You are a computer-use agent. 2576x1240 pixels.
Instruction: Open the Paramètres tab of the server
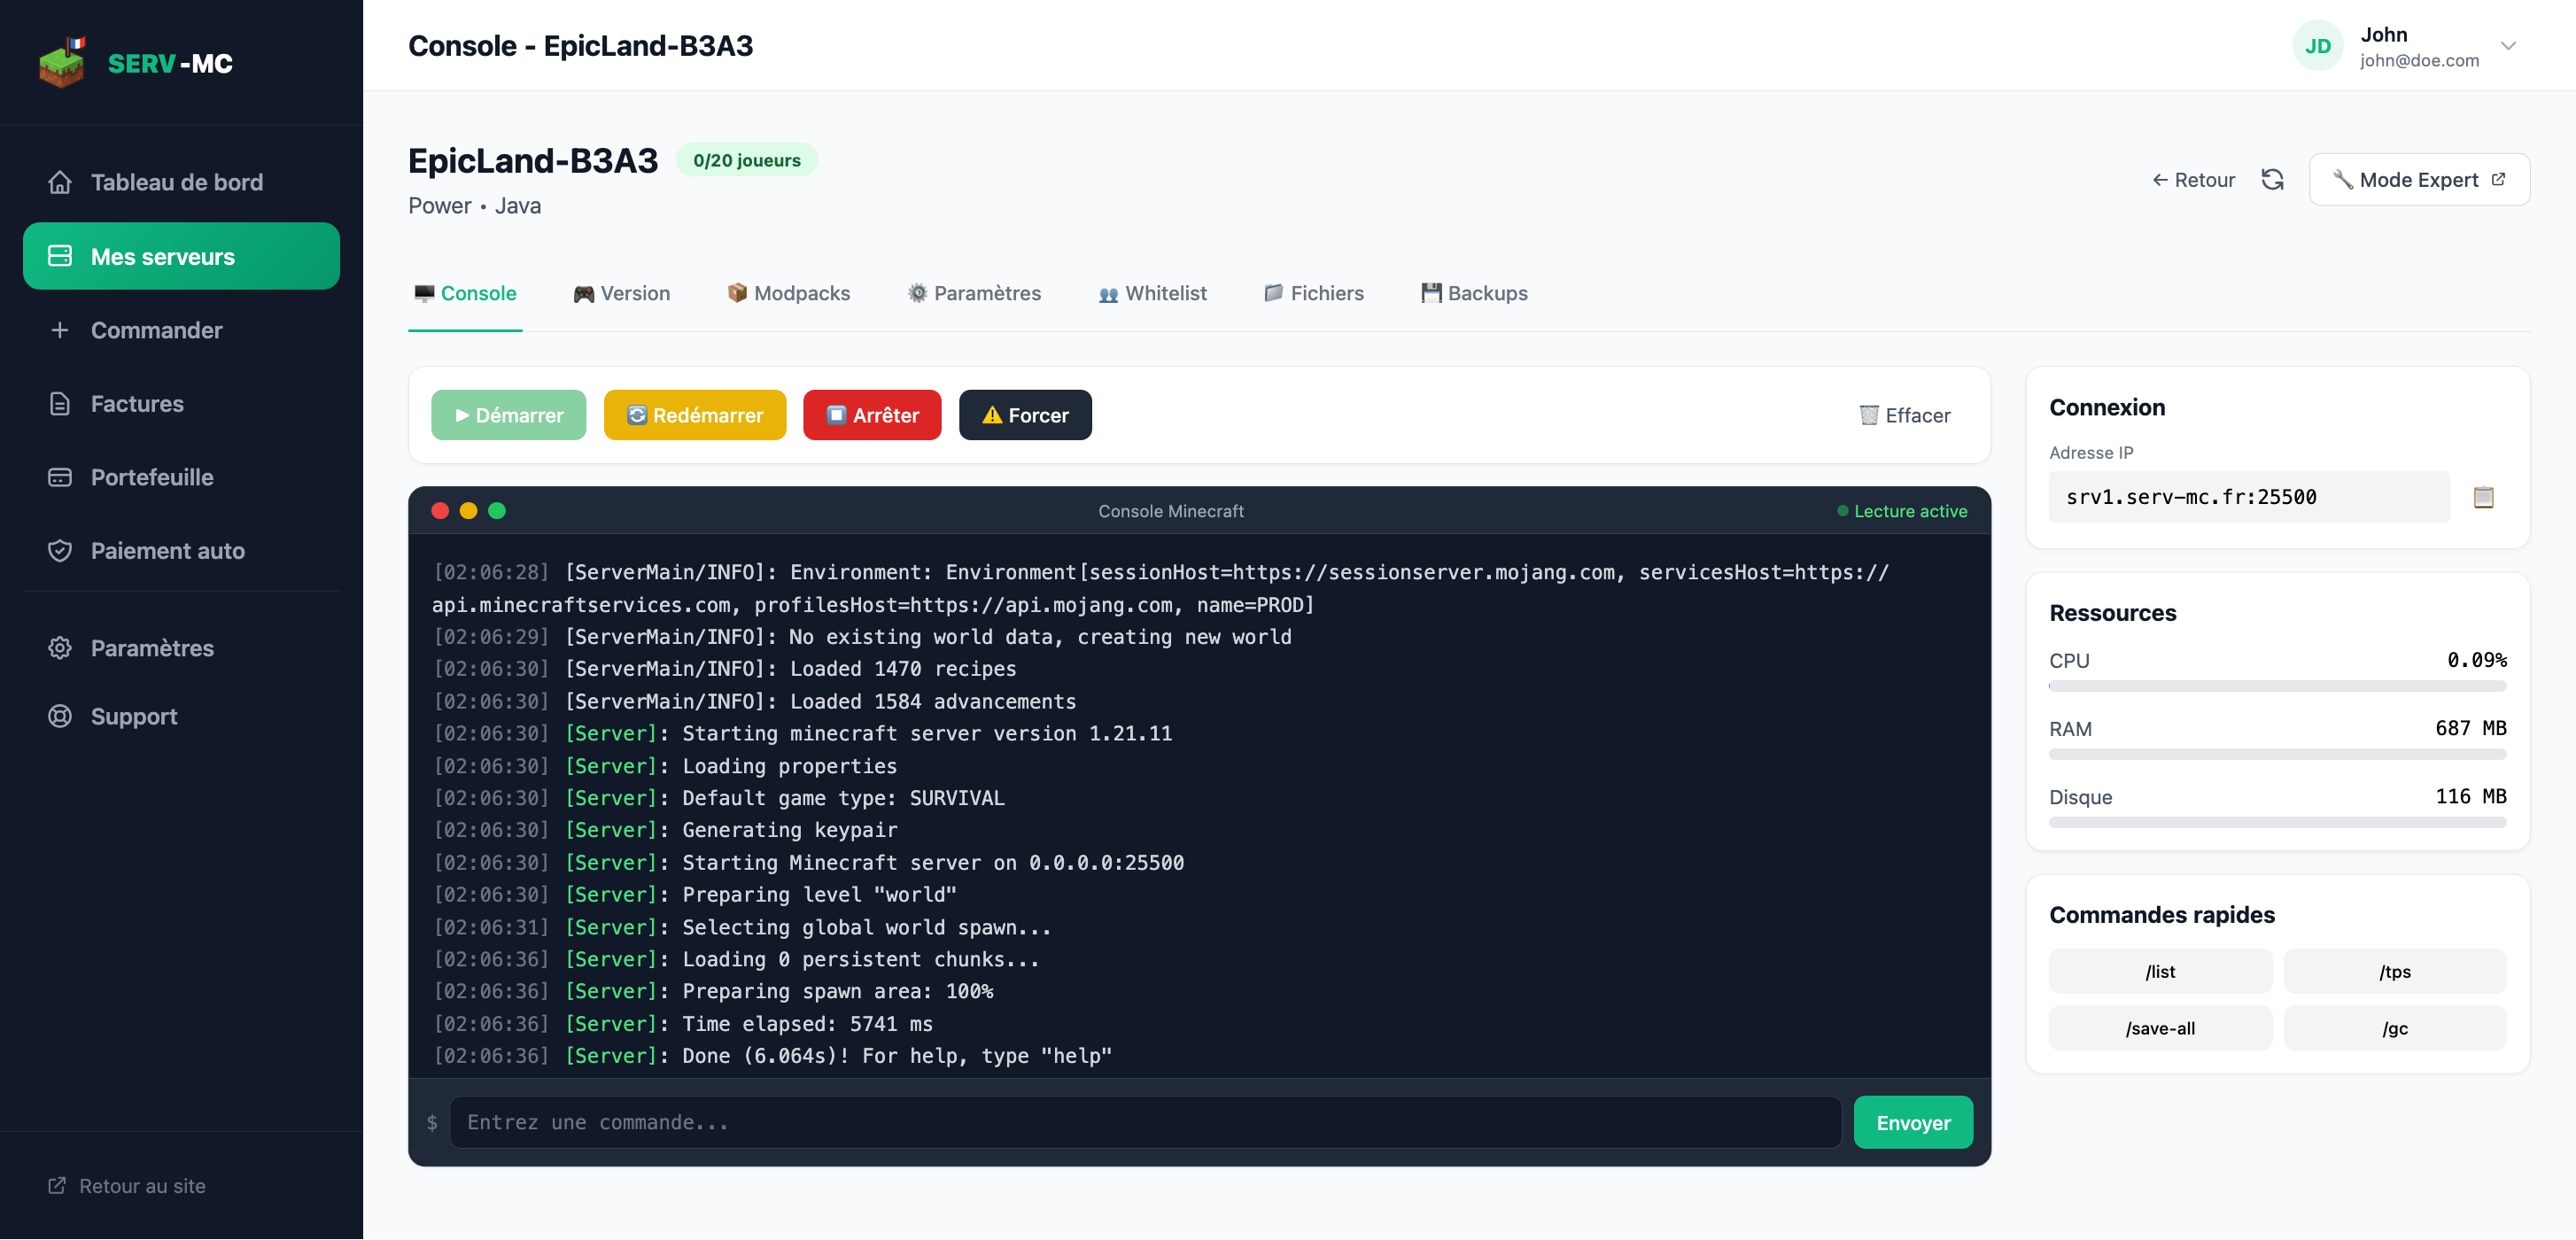tap(974, 293)
